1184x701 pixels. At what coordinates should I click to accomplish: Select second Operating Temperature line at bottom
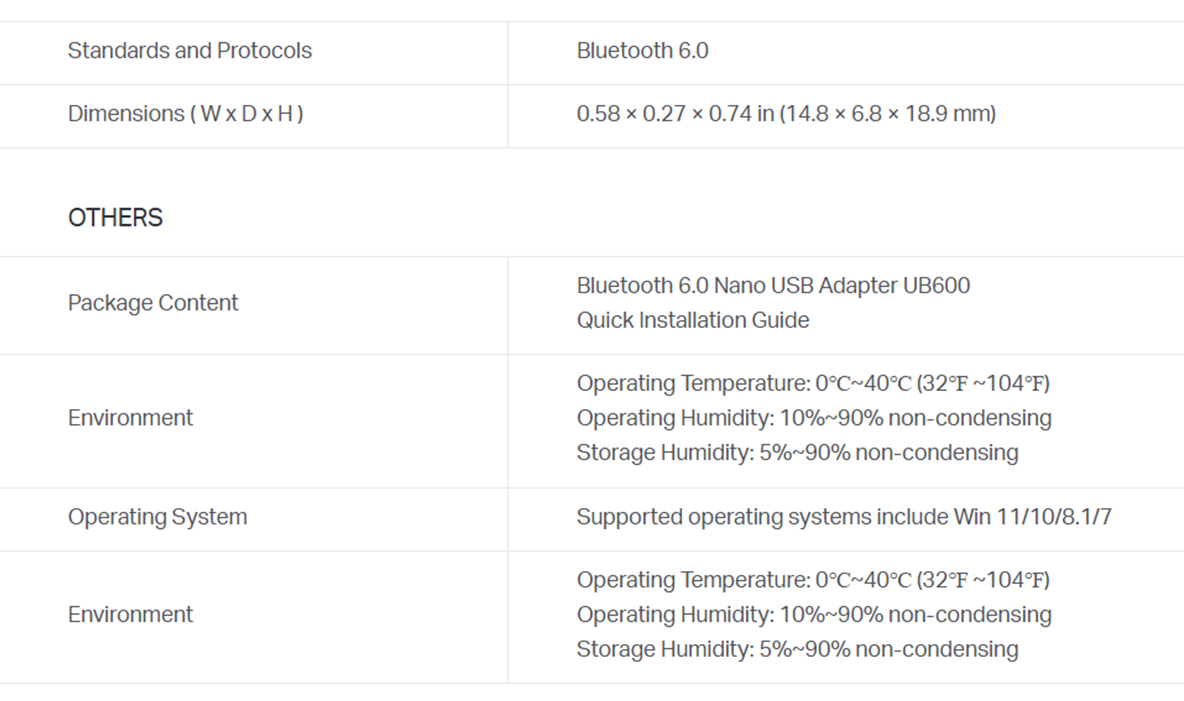tap(813, 580)
